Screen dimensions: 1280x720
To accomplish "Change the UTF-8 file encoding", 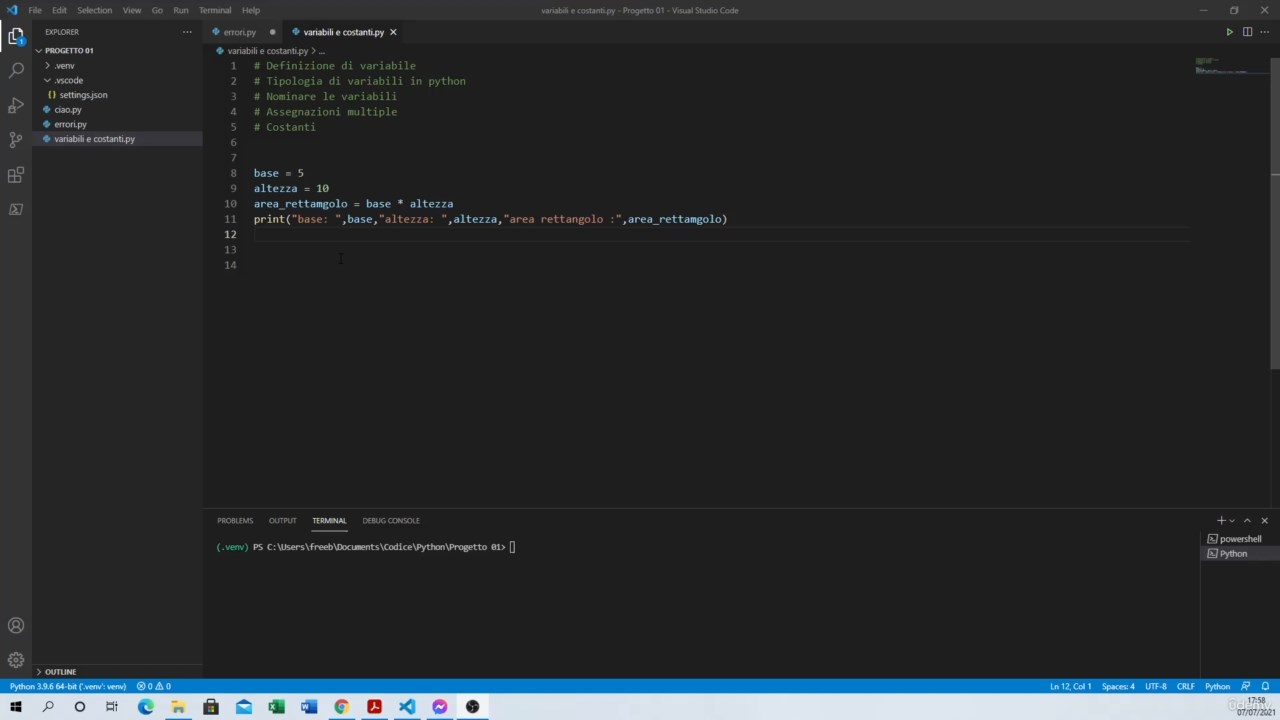I will (x=1155, y=686).
